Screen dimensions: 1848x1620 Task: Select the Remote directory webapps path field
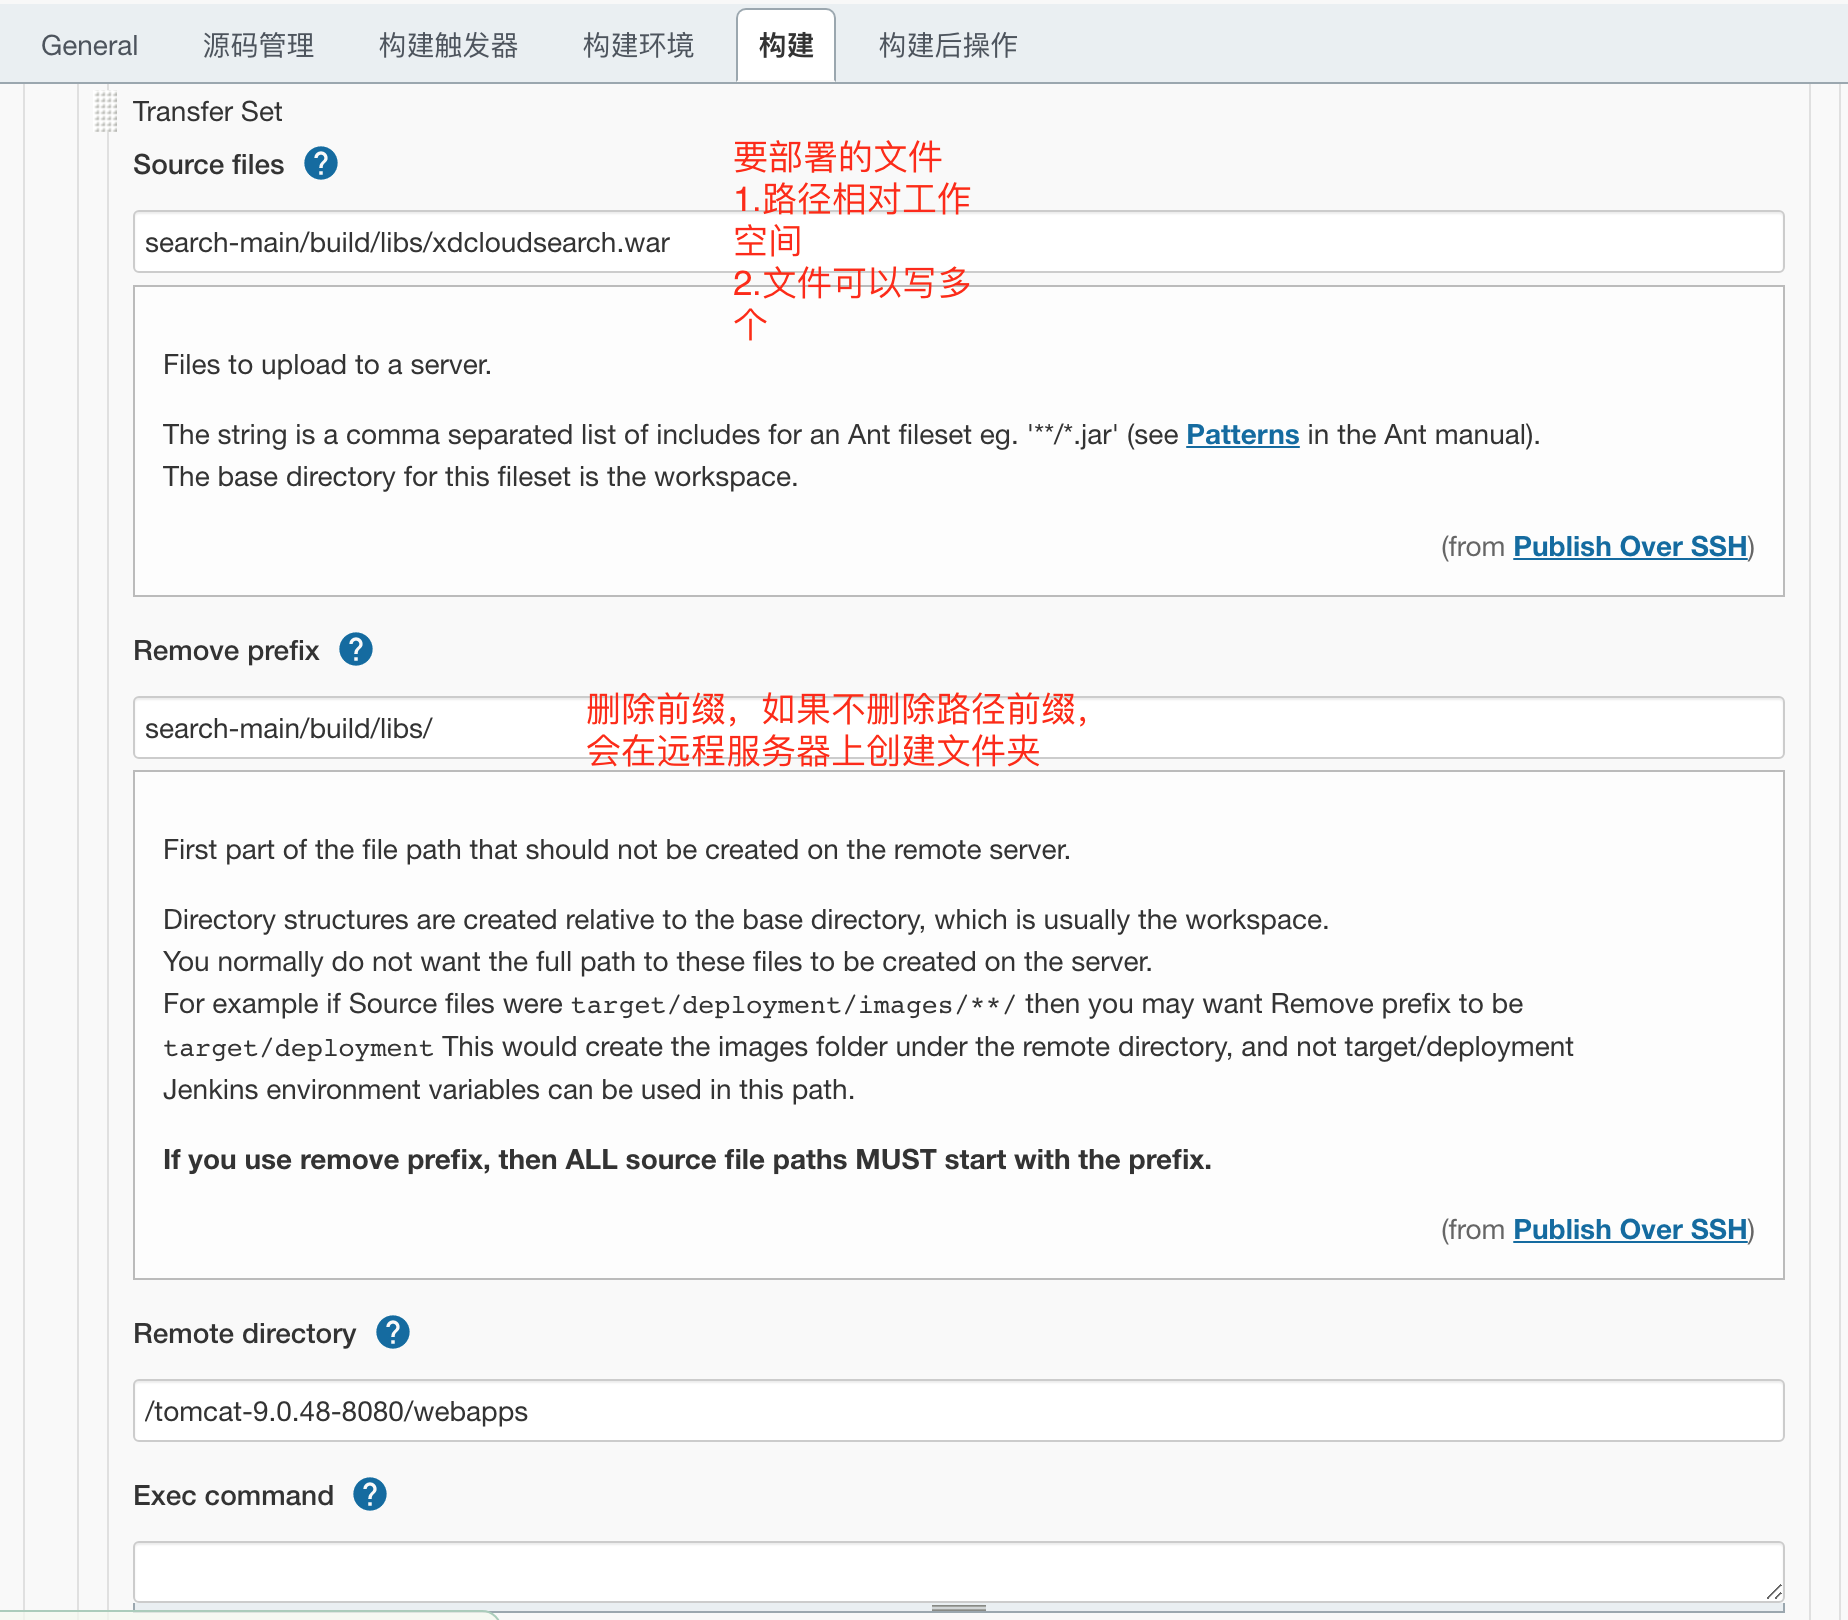pos(500,1411)
